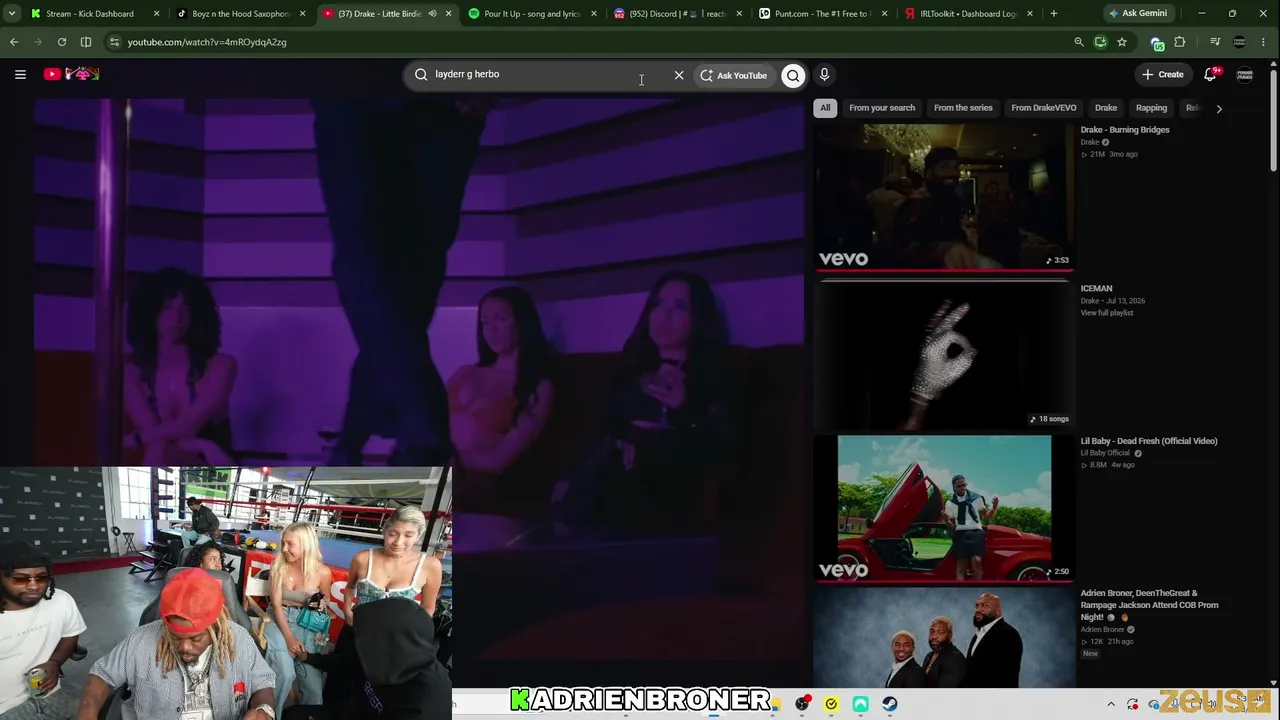Show hidden system tray icons
Viewport: 1280px width, 720px height.
click(1110, 704)
